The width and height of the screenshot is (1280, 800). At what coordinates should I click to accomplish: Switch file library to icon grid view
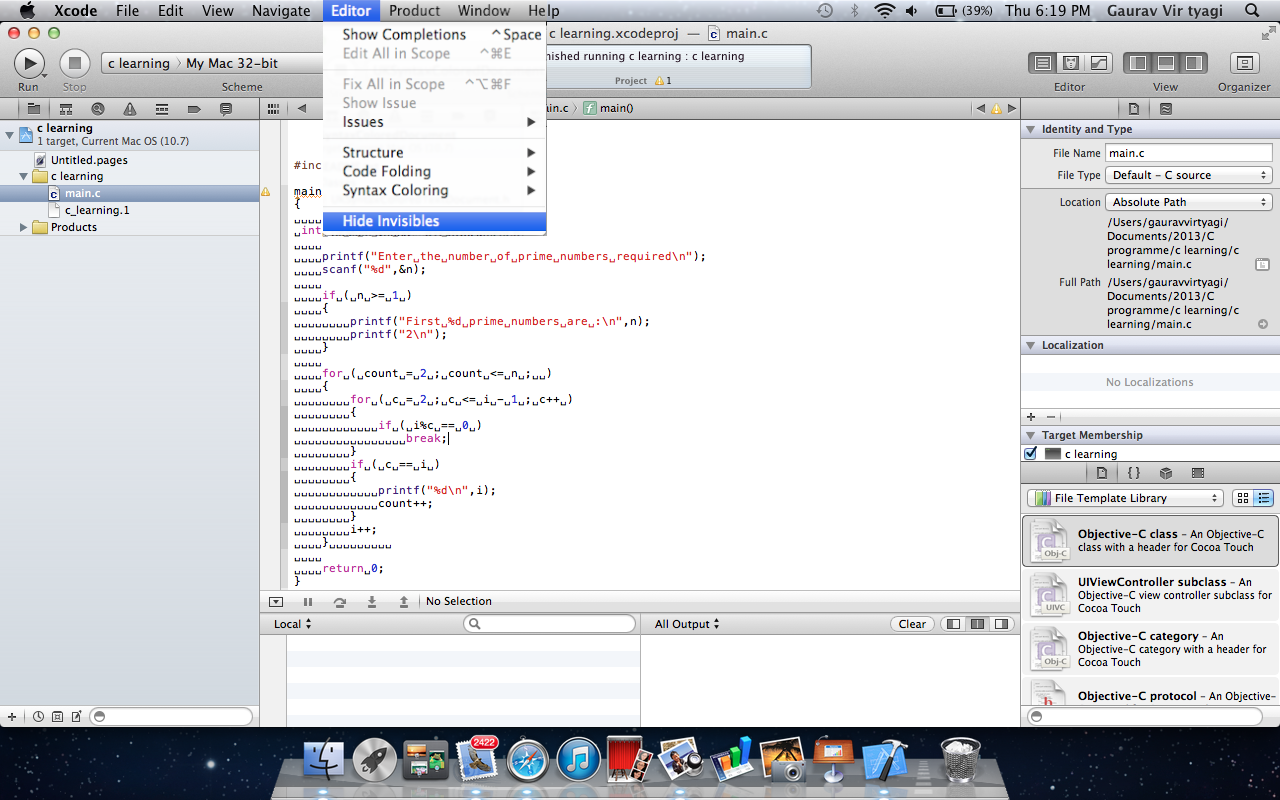click(1243, 498)
